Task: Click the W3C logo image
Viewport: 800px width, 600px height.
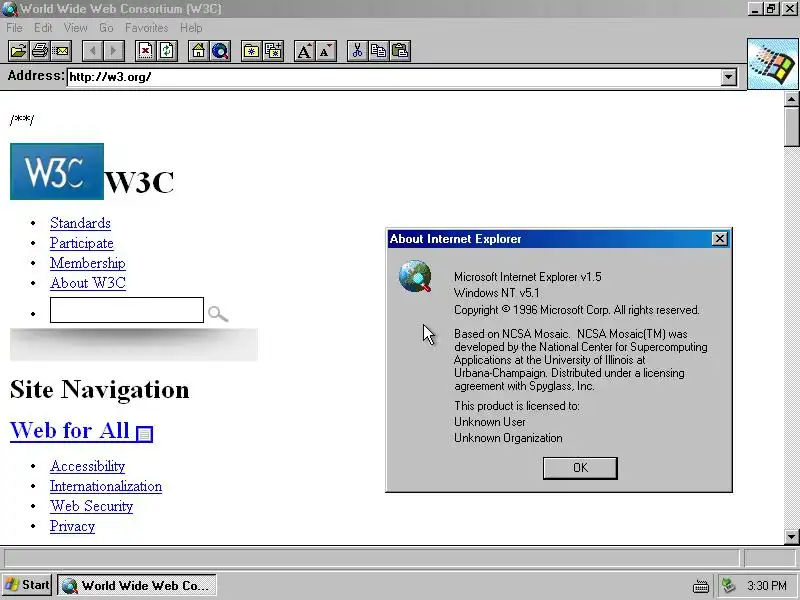Action: tap(57, 171)
